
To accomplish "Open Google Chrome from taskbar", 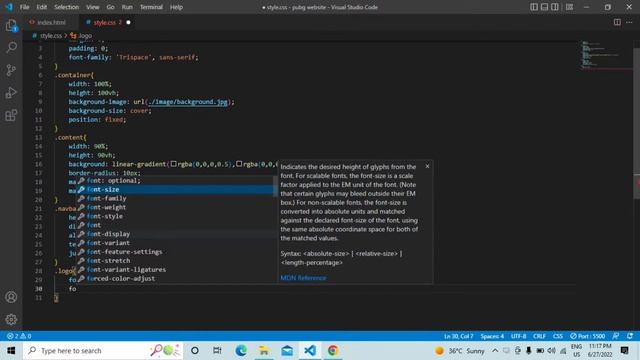I will (333, 351).
